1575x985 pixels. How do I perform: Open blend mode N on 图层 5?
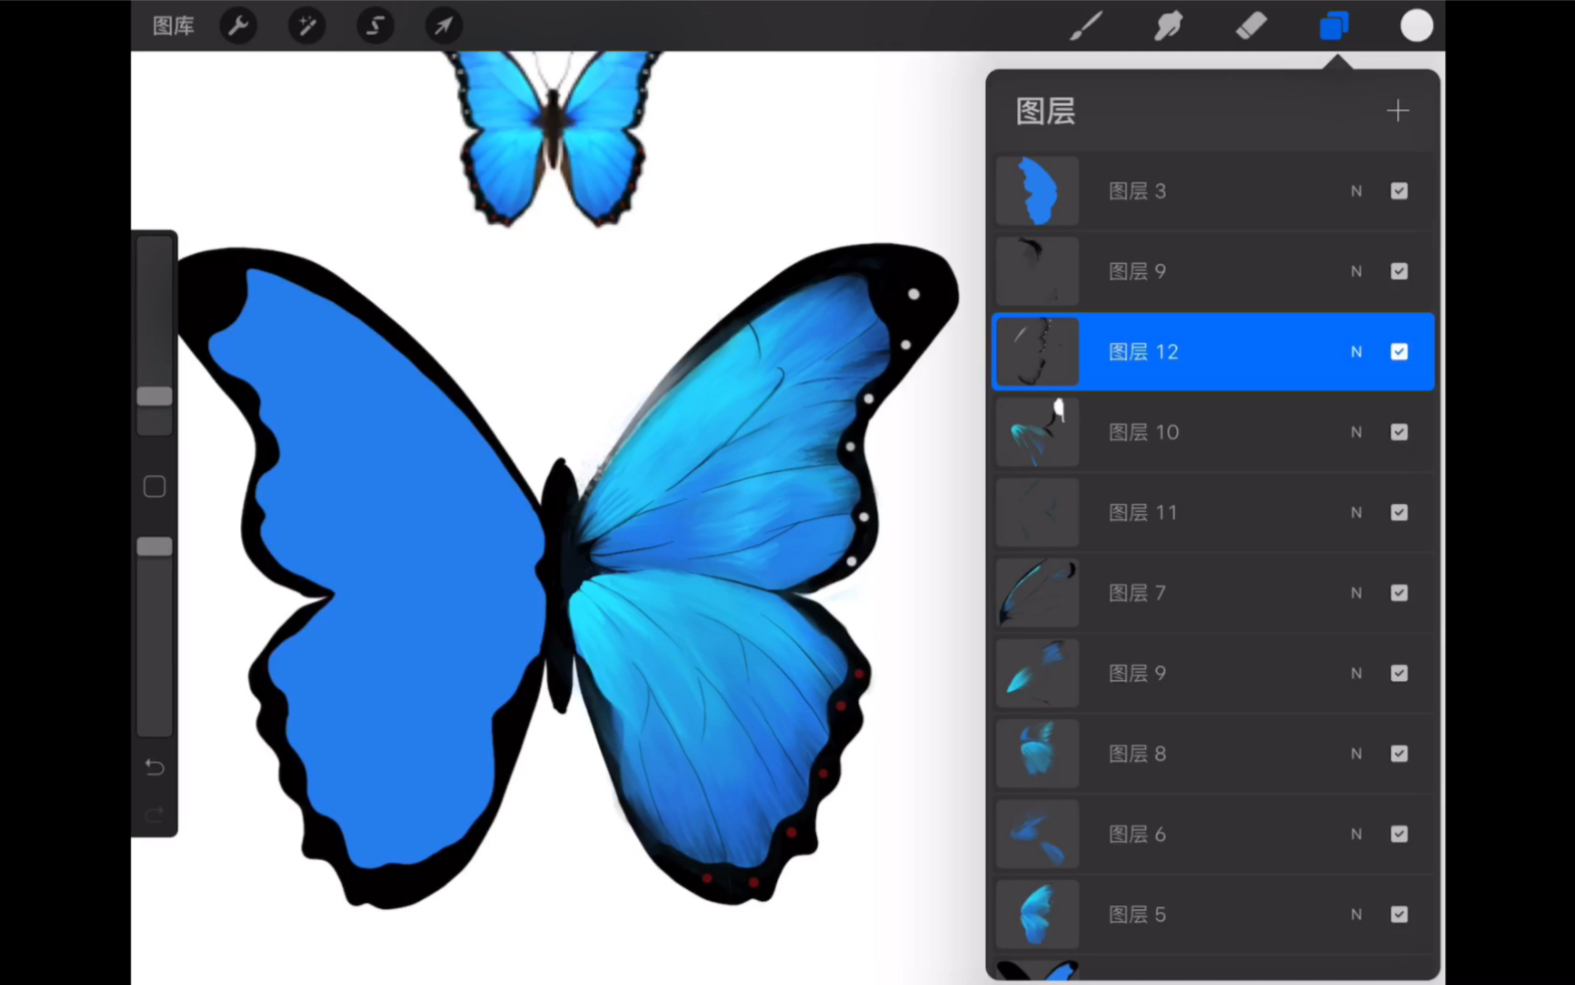click(1356, 914)
